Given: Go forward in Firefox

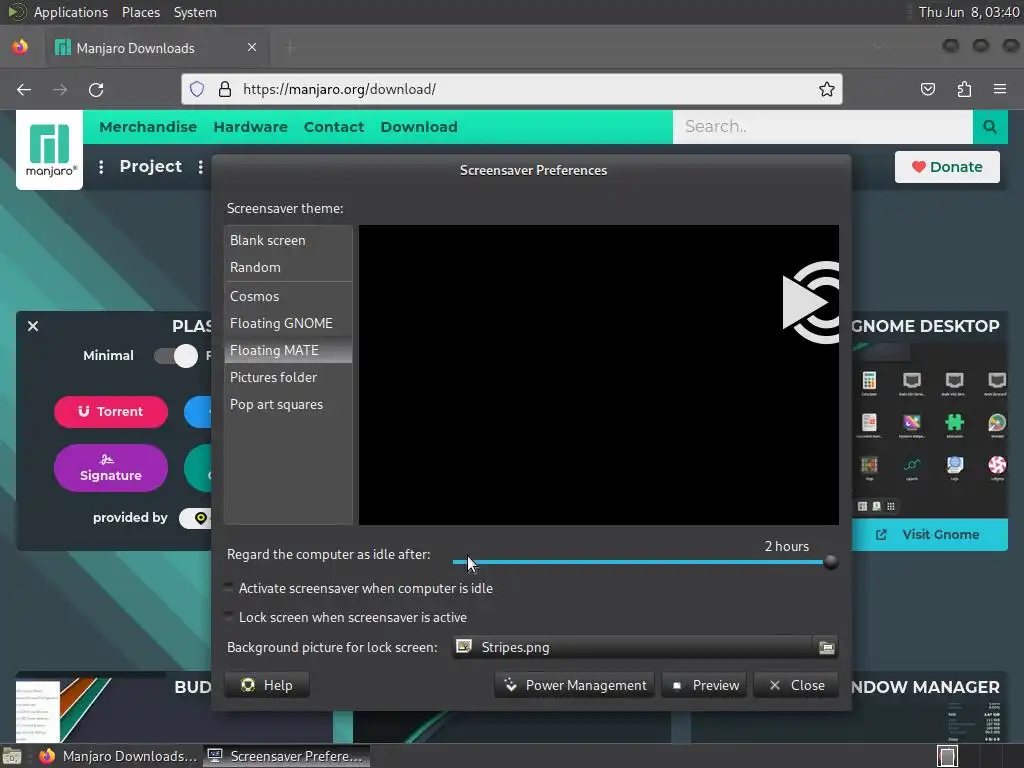Looking at the screenshot, I should pyautogui.click(x=60, y=89).
